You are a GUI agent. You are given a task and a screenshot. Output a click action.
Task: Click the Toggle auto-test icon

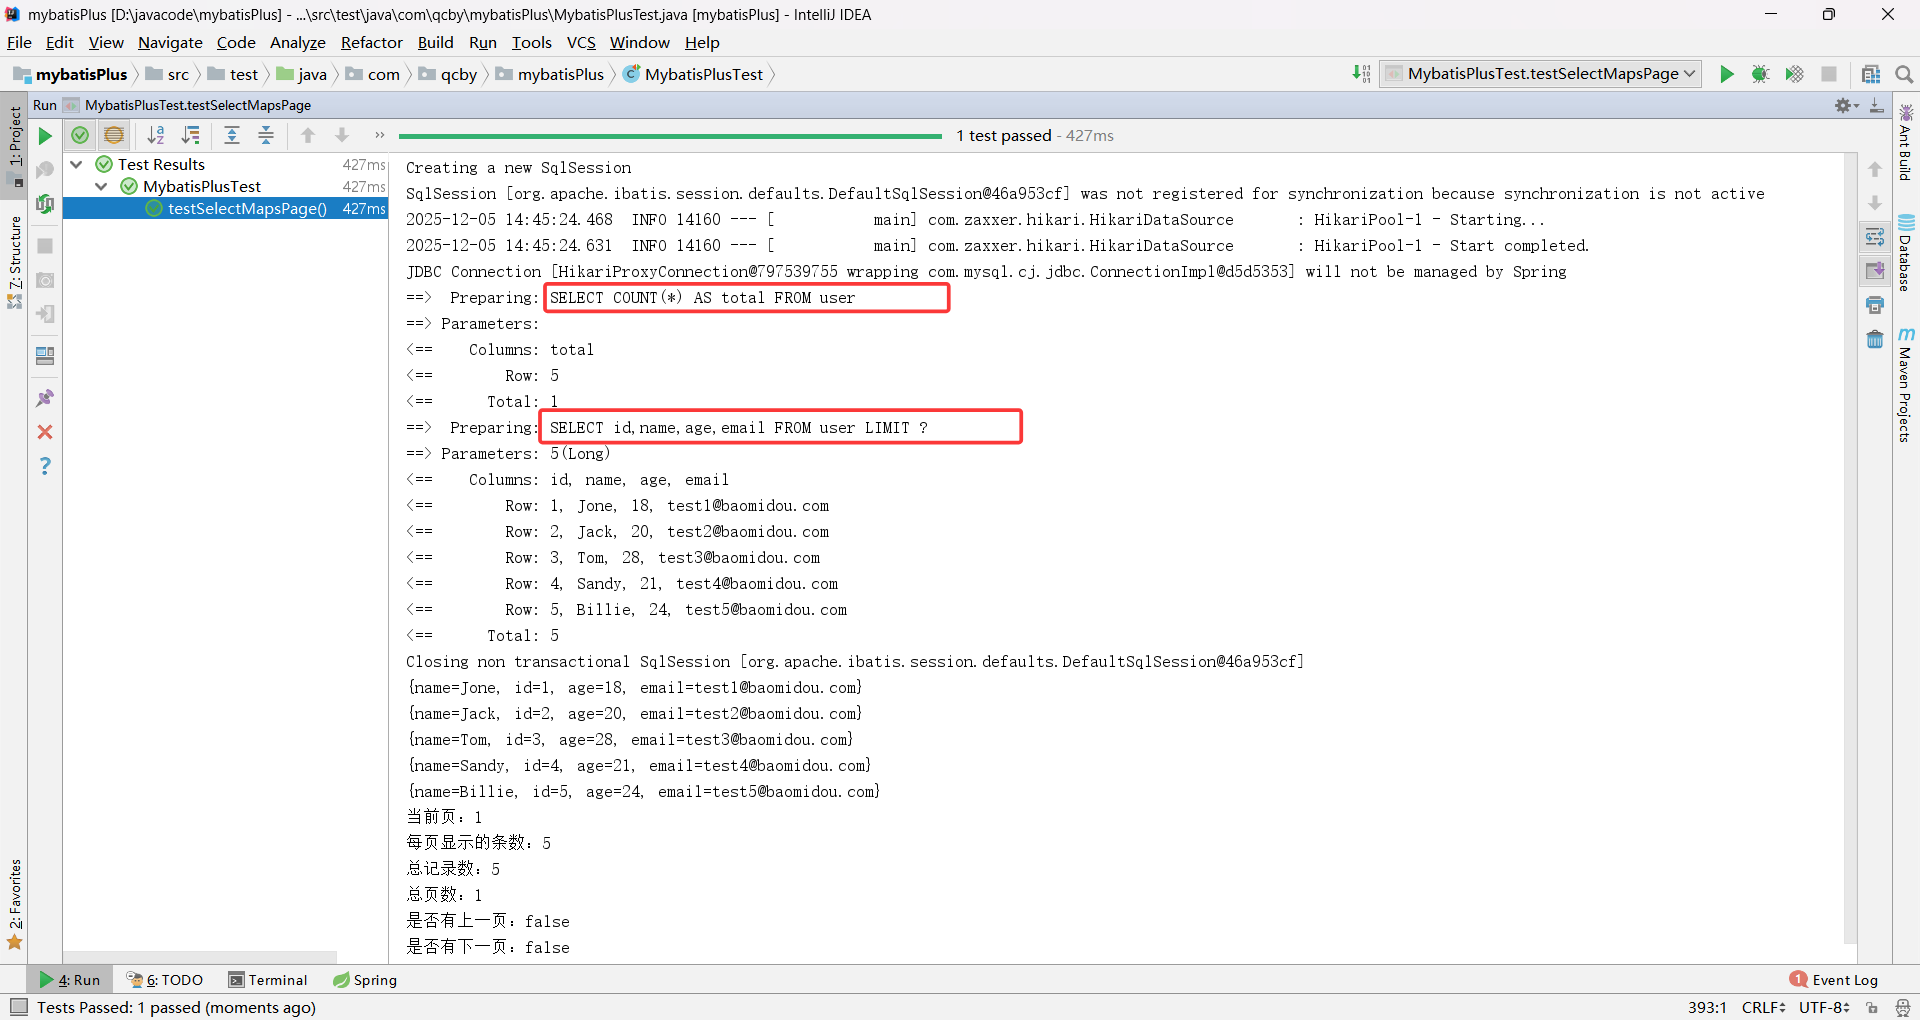pos(45,204)
